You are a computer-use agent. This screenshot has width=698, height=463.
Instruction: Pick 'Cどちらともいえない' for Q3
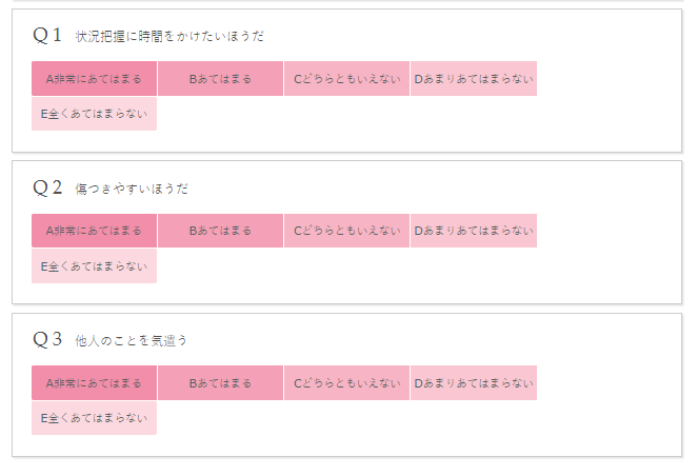(346, 383)
